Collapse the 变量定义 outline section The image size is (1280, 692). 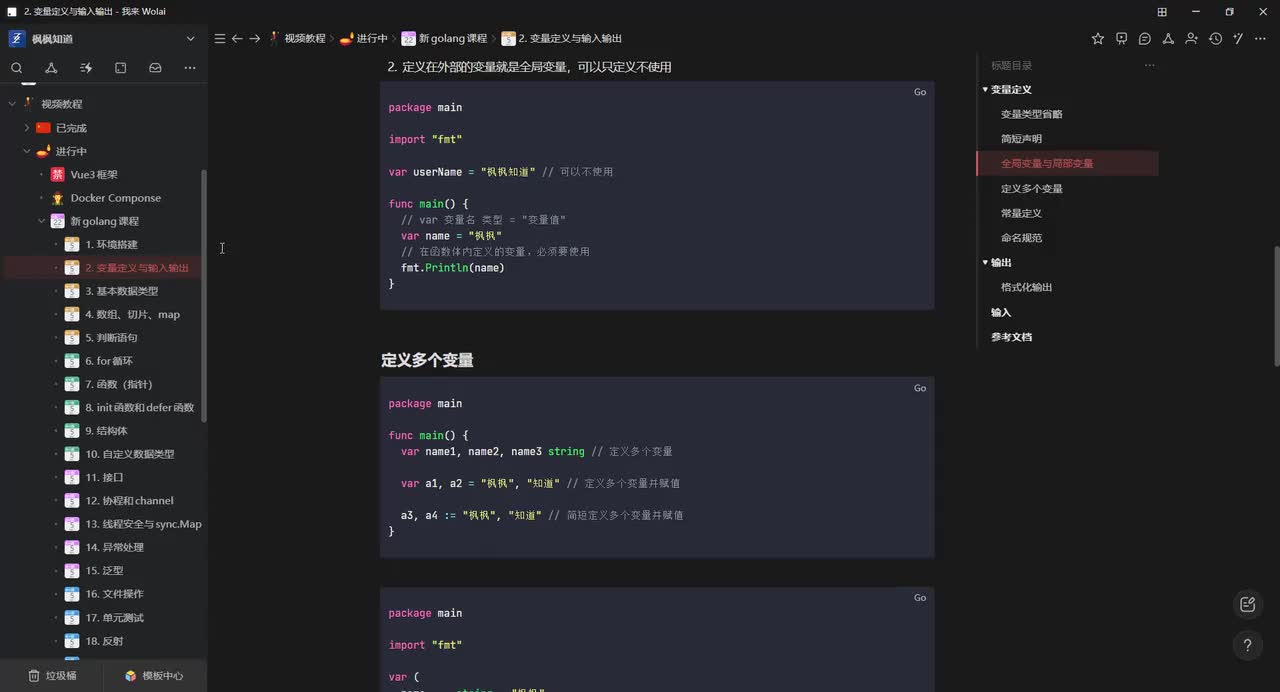pos(985,90)
